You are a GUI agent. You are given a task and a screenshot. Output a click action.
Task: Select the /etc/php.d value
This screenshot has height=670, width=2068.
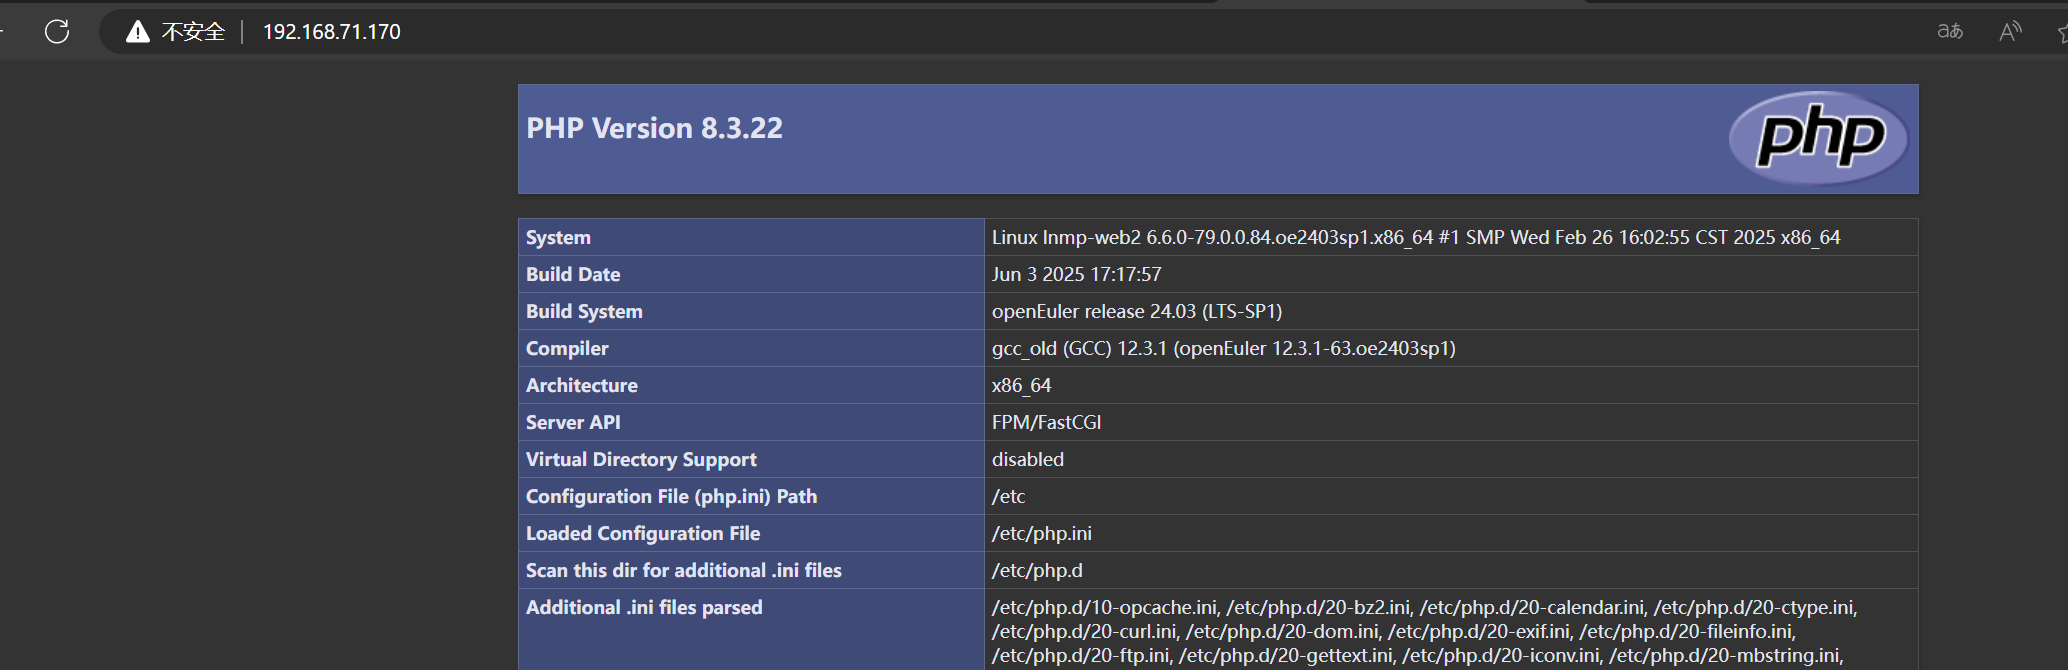1037,570
